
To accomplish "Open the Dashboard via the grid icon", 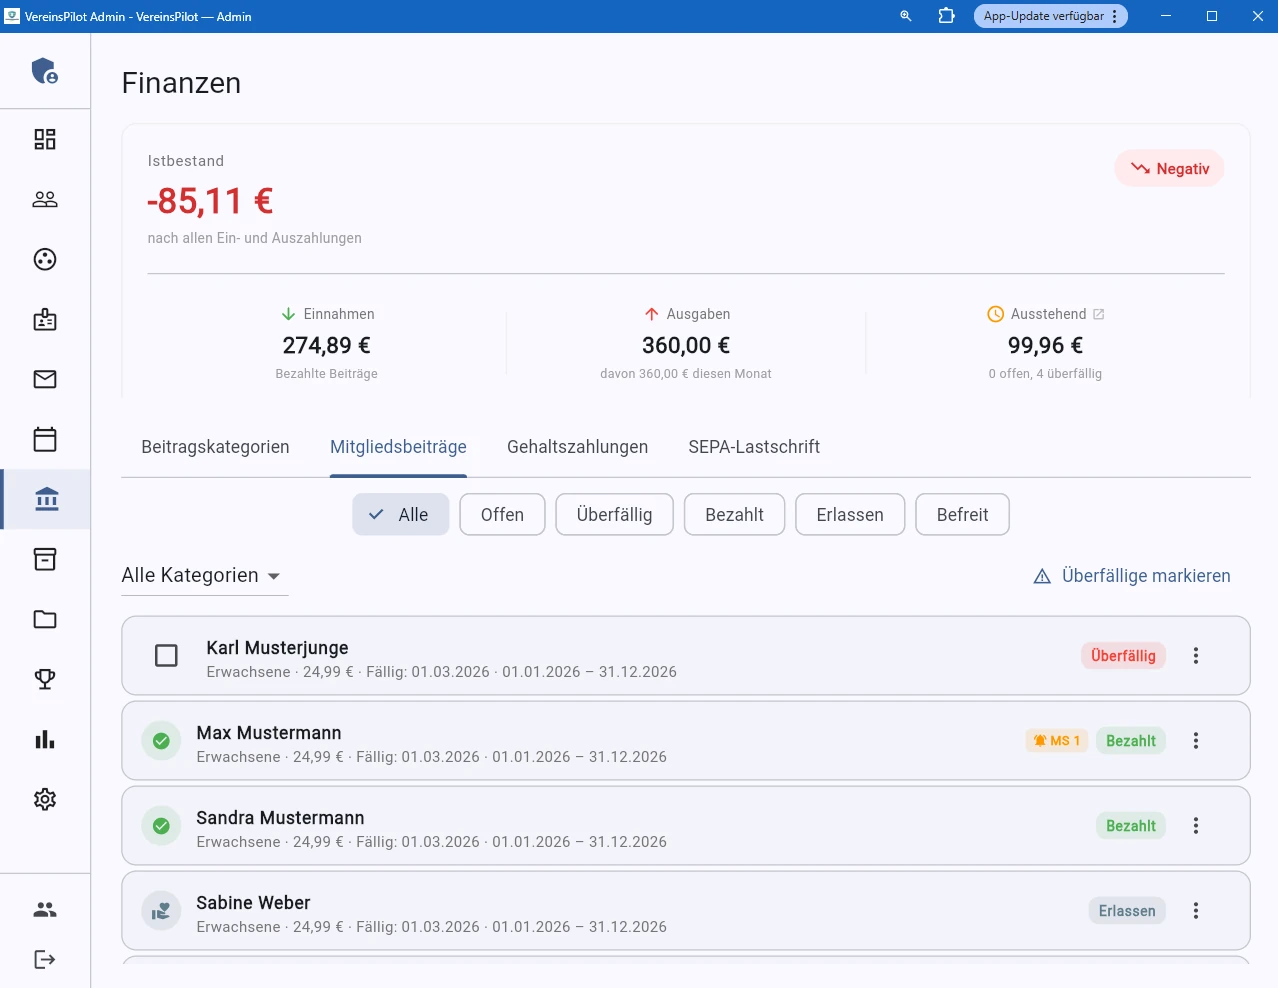I will pyautogui.click(x=44, y=139).
